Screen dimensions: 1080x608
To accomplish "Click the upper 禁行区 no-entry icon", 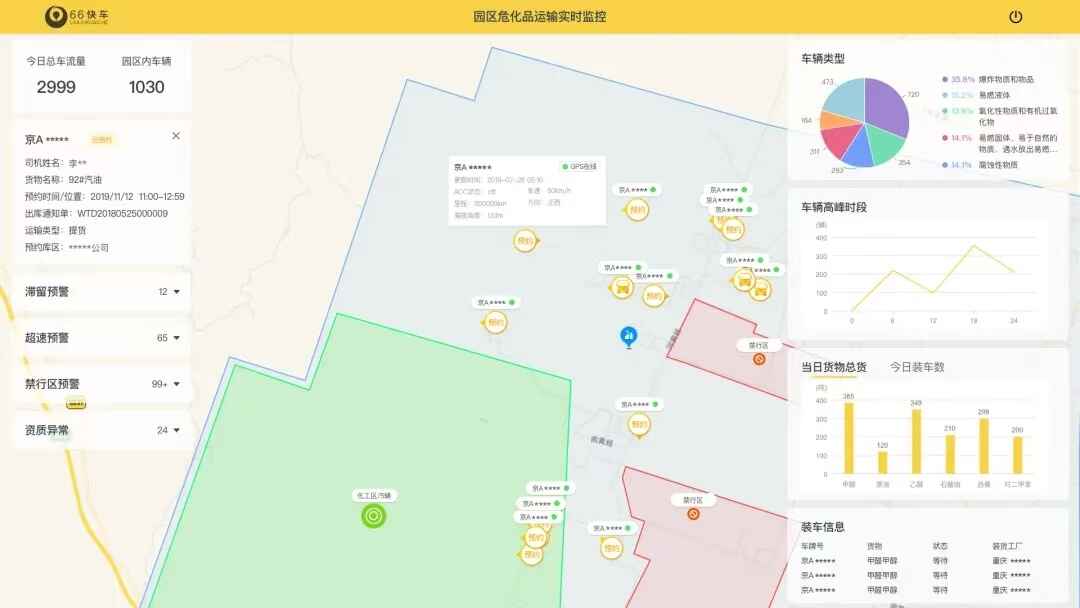I will [x=759, y=359].
